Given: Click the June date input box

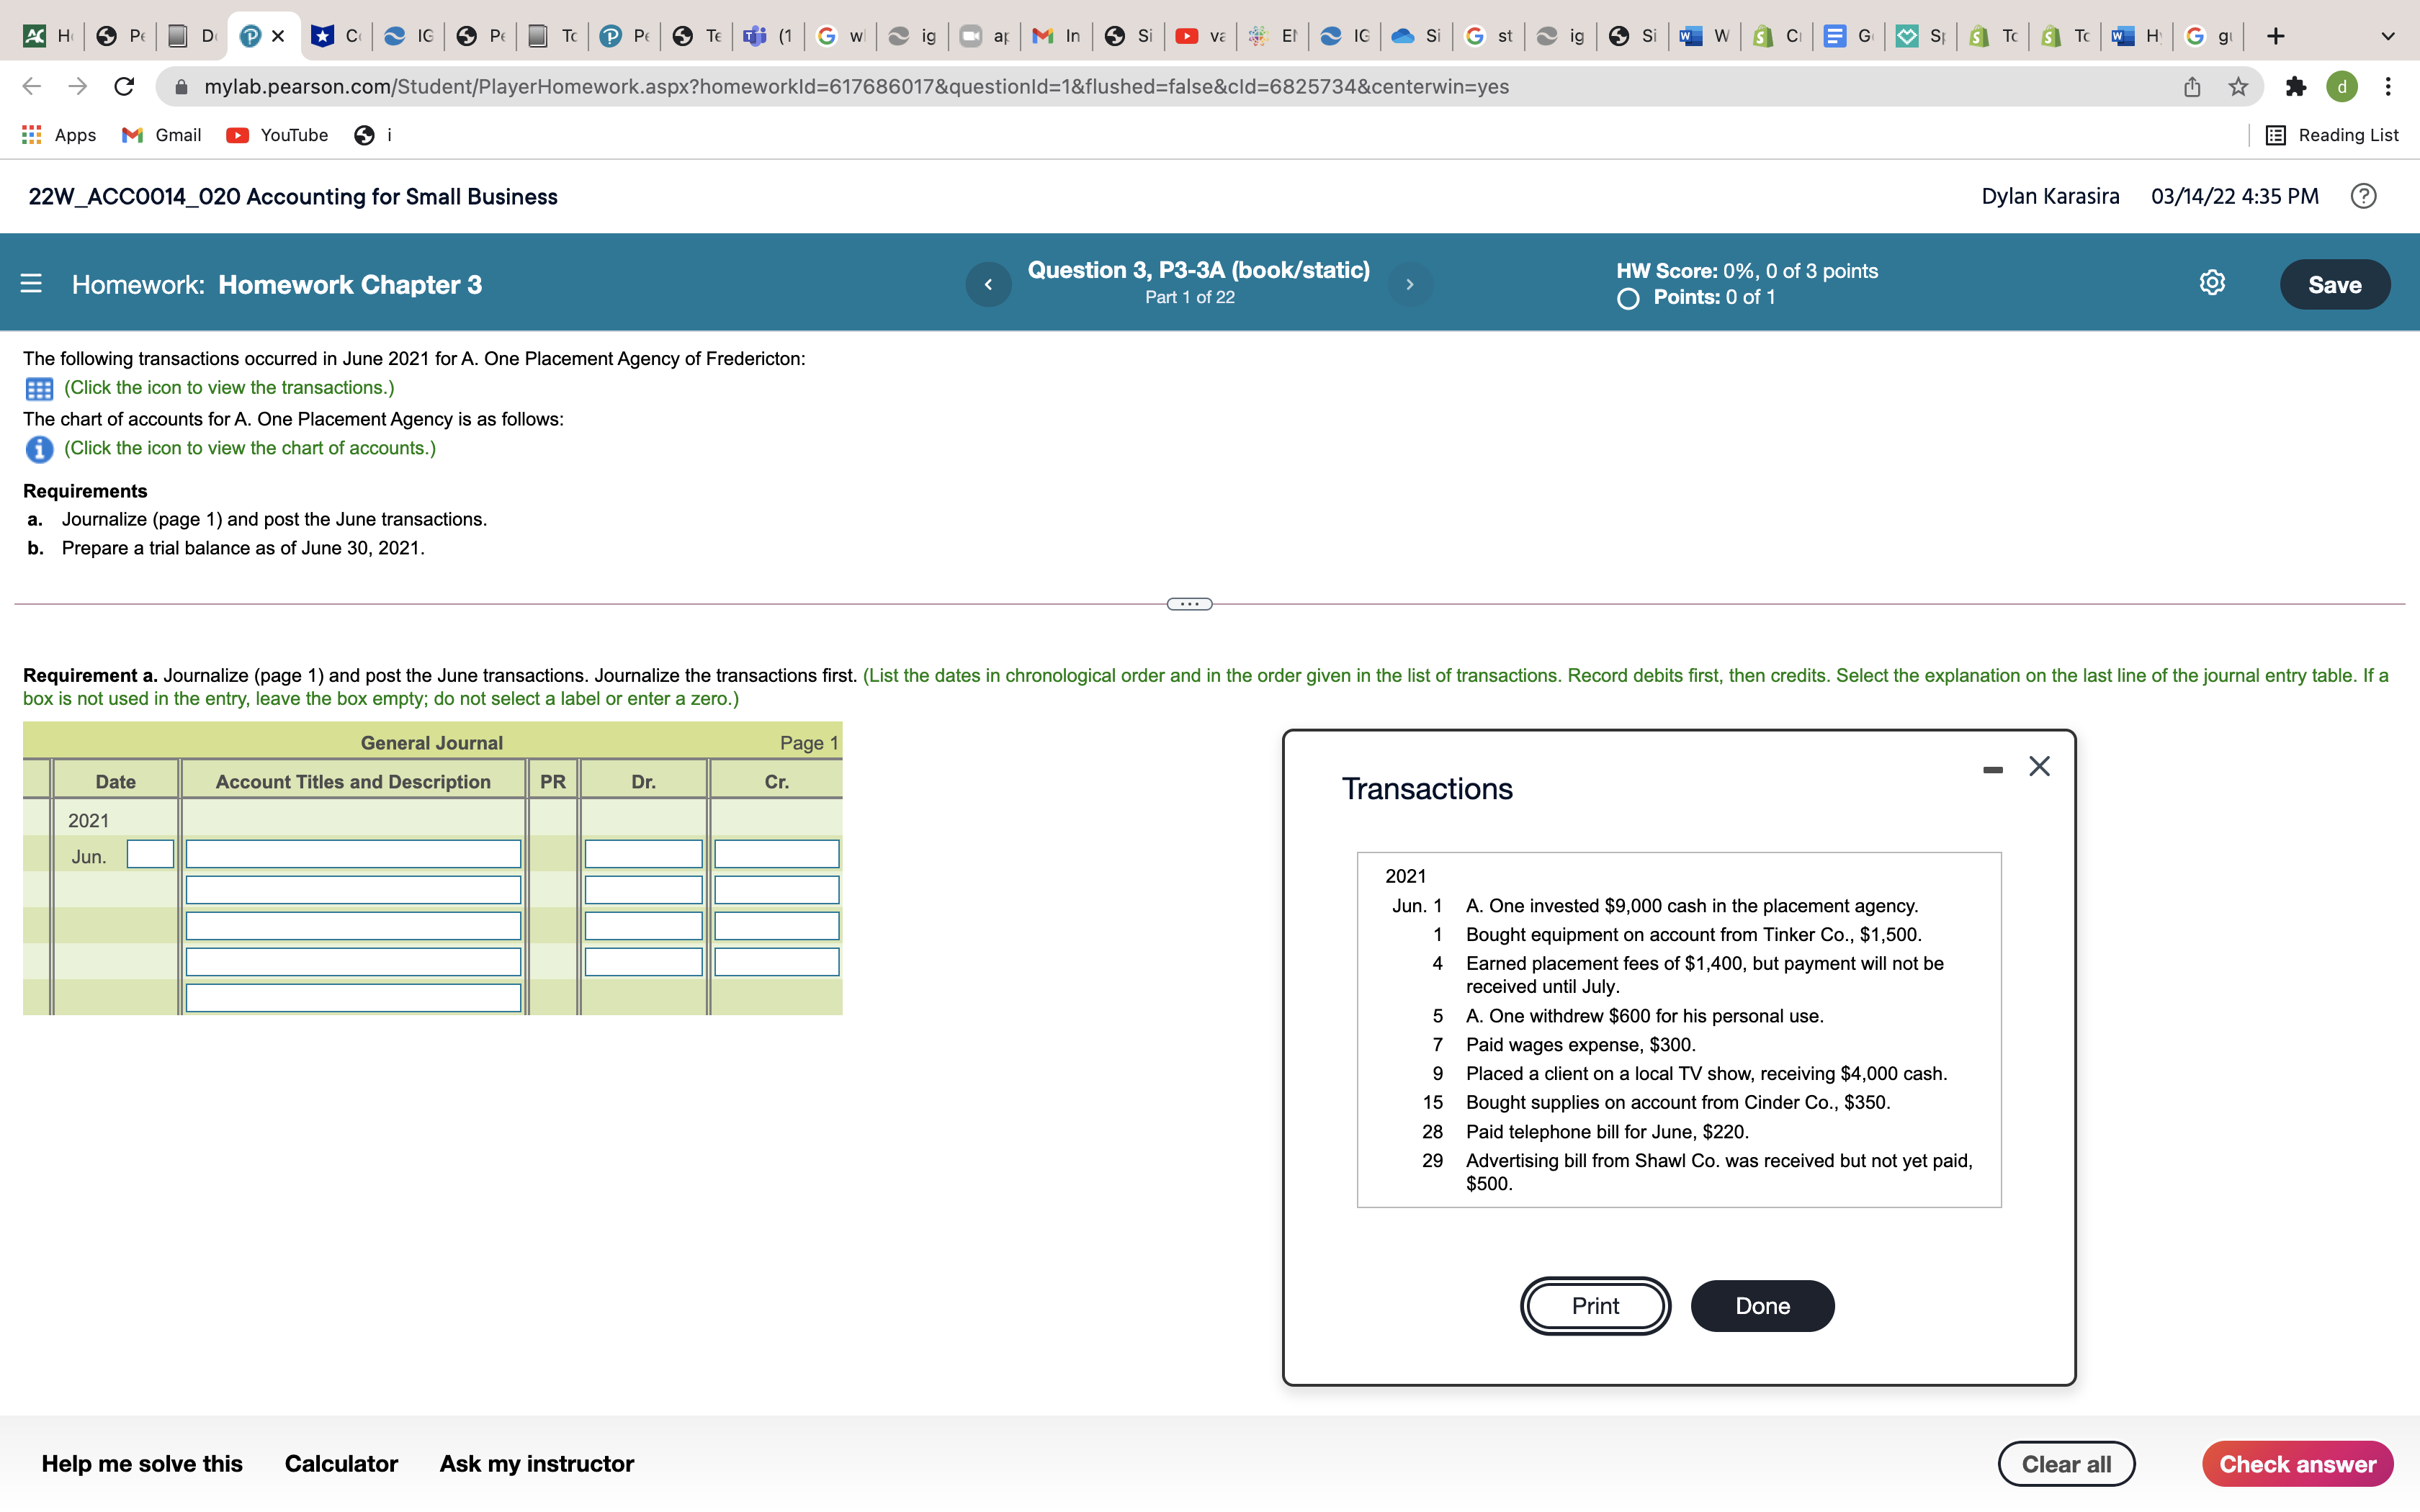Looking at the screenshot, I should (x=150, y=854).
